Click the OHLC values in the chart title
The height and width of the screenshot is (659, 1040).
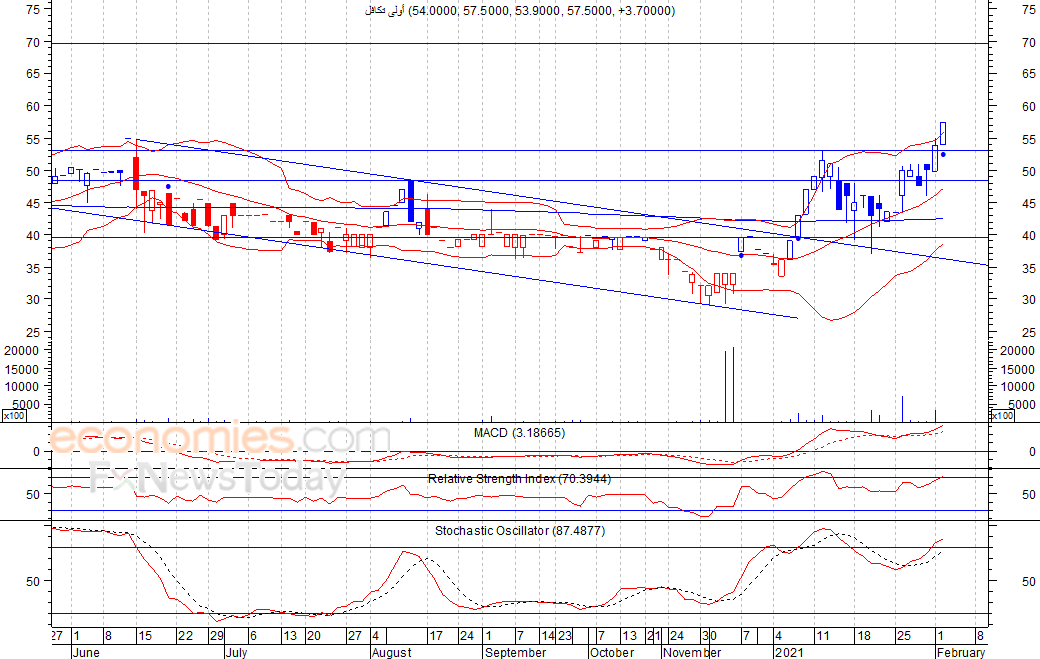tap(541, 11)
